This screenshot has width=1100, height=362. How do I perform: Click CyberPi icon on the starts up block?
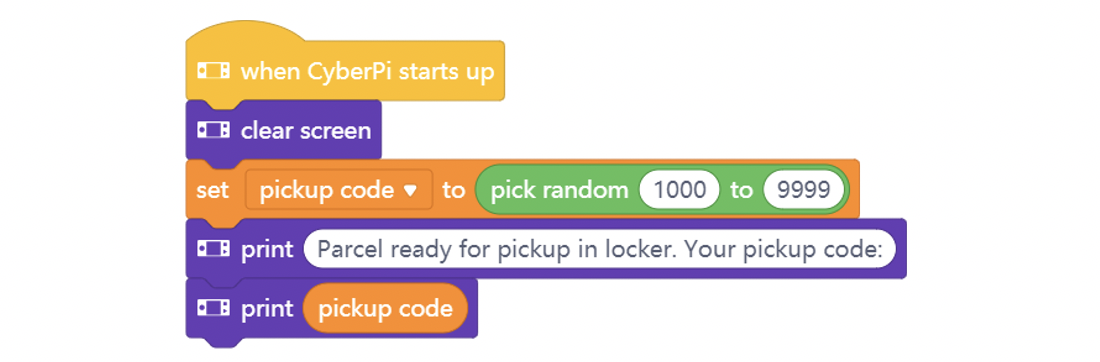213,71
